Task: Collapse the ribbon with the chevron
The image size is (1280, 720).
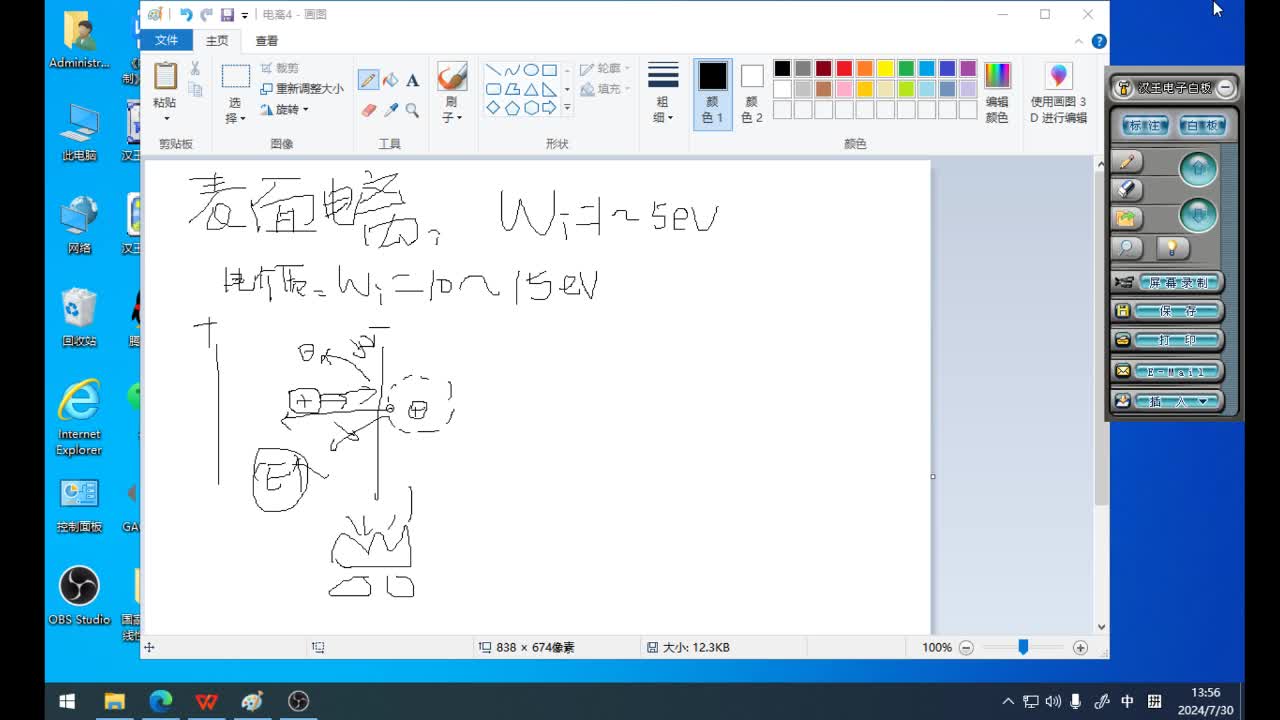Action: 1079,41
